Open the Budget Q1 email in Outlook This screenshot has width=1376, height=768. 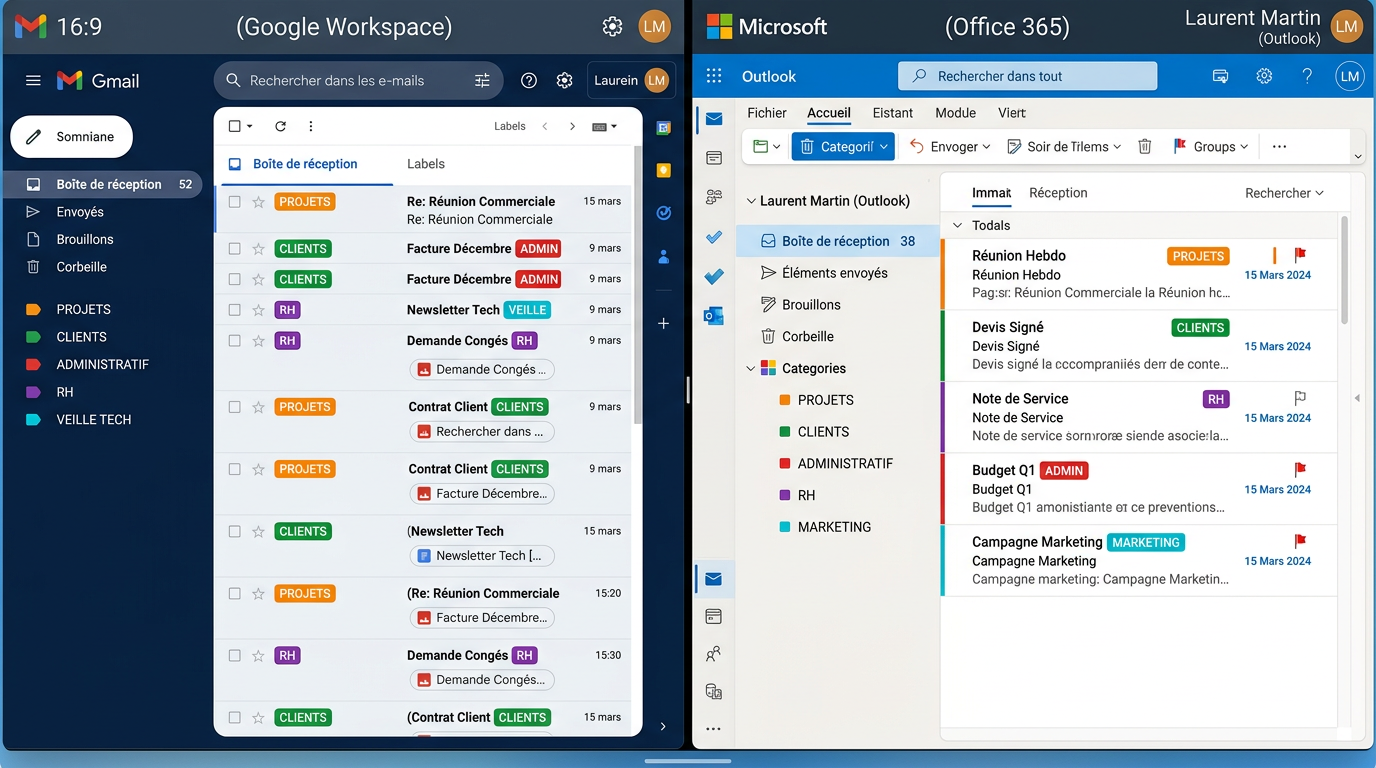[x=1139, y=489]
